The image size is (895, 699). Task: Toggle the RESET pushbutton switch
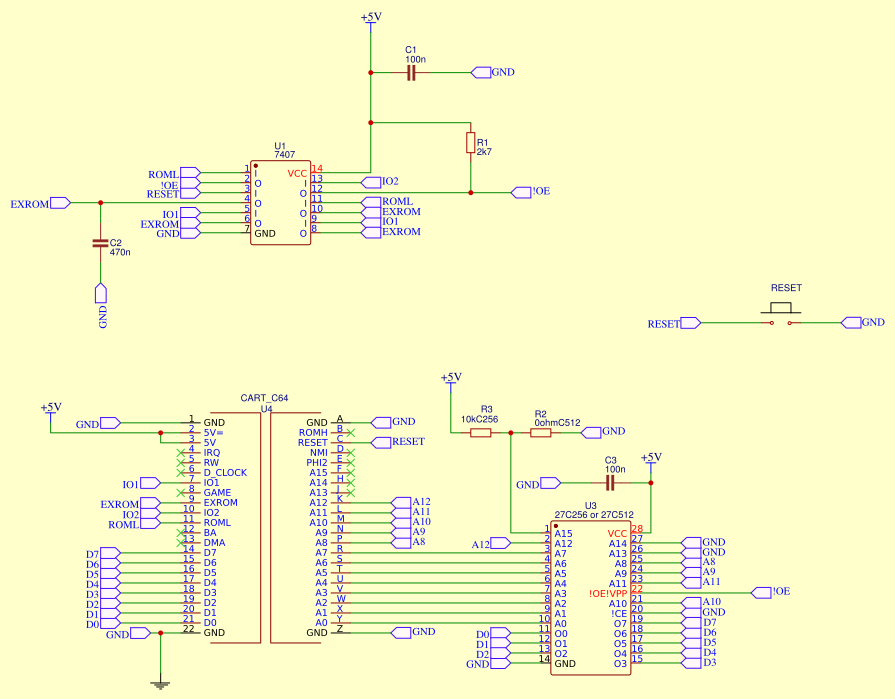782,308
